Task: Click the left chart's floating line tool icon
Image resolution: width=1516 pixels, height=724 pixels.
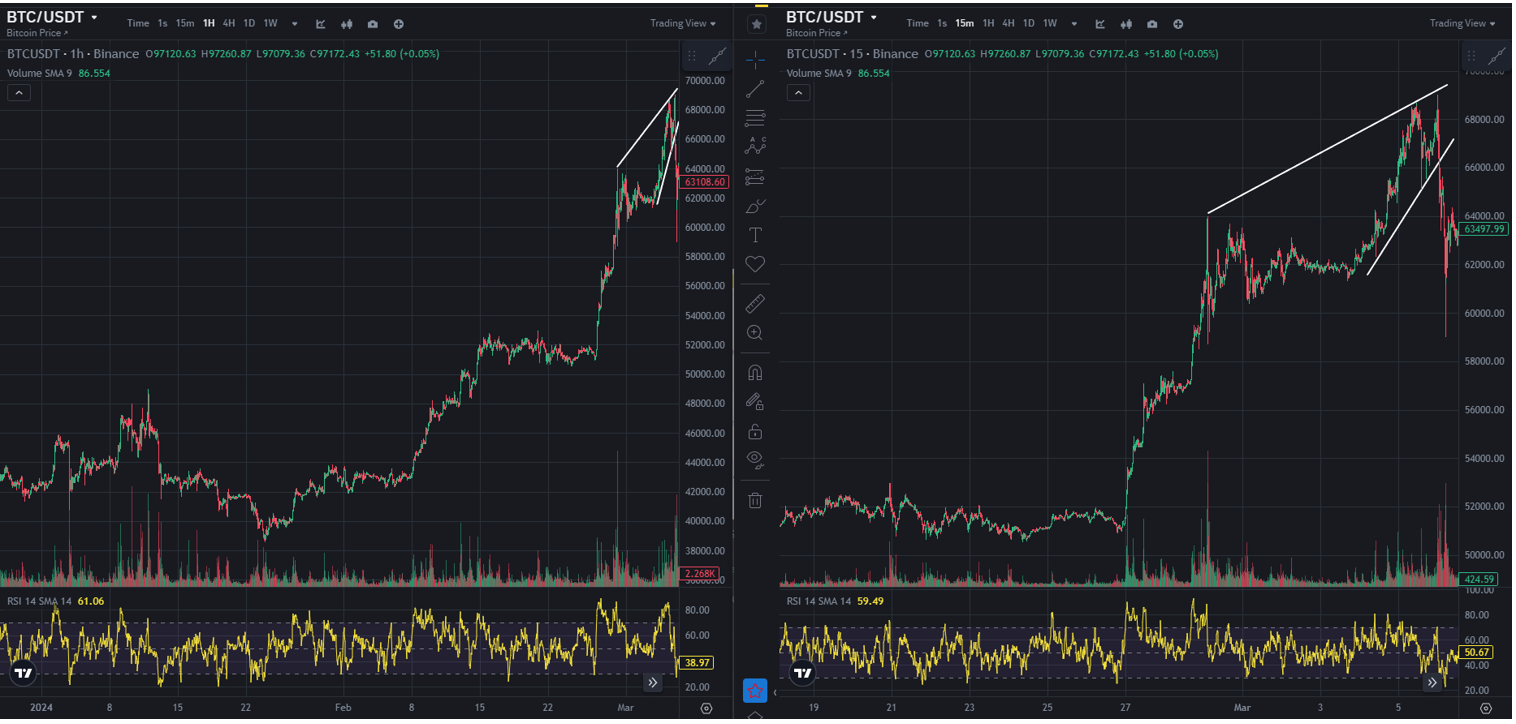Action: [x=717, y=57]
